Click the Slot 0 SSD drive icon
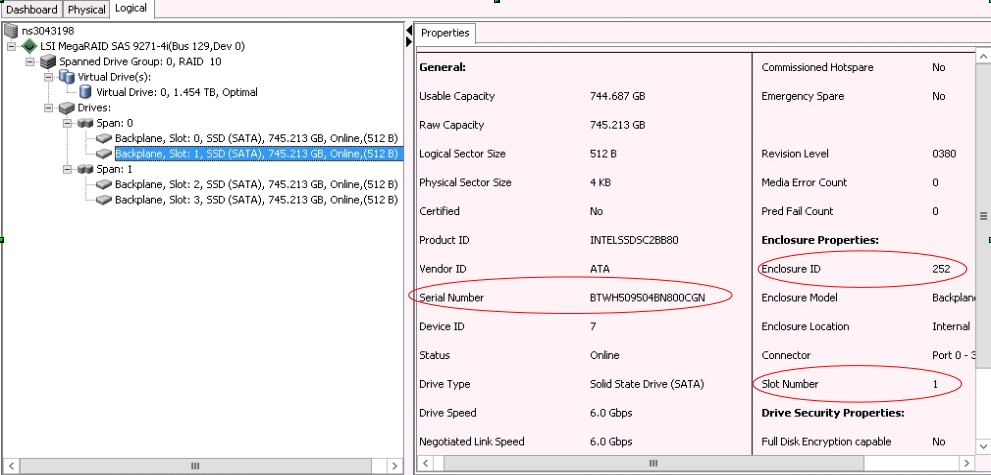The image size is (991, 475). [x=104, y=138]
